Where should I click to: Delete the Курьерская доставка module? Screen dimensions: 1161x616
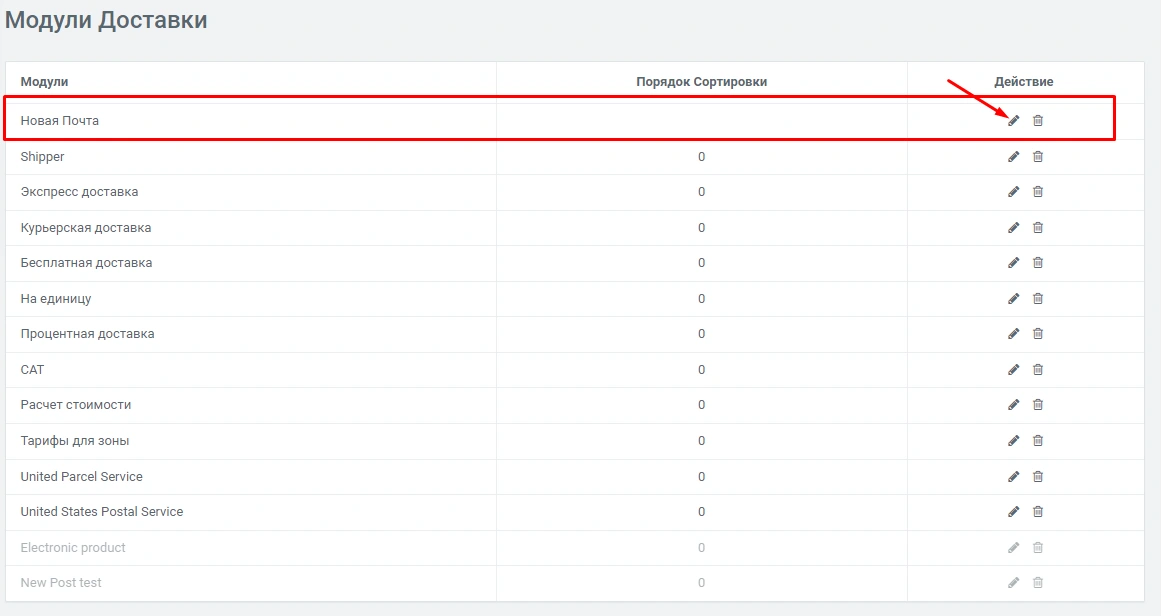coord(1037,228)
